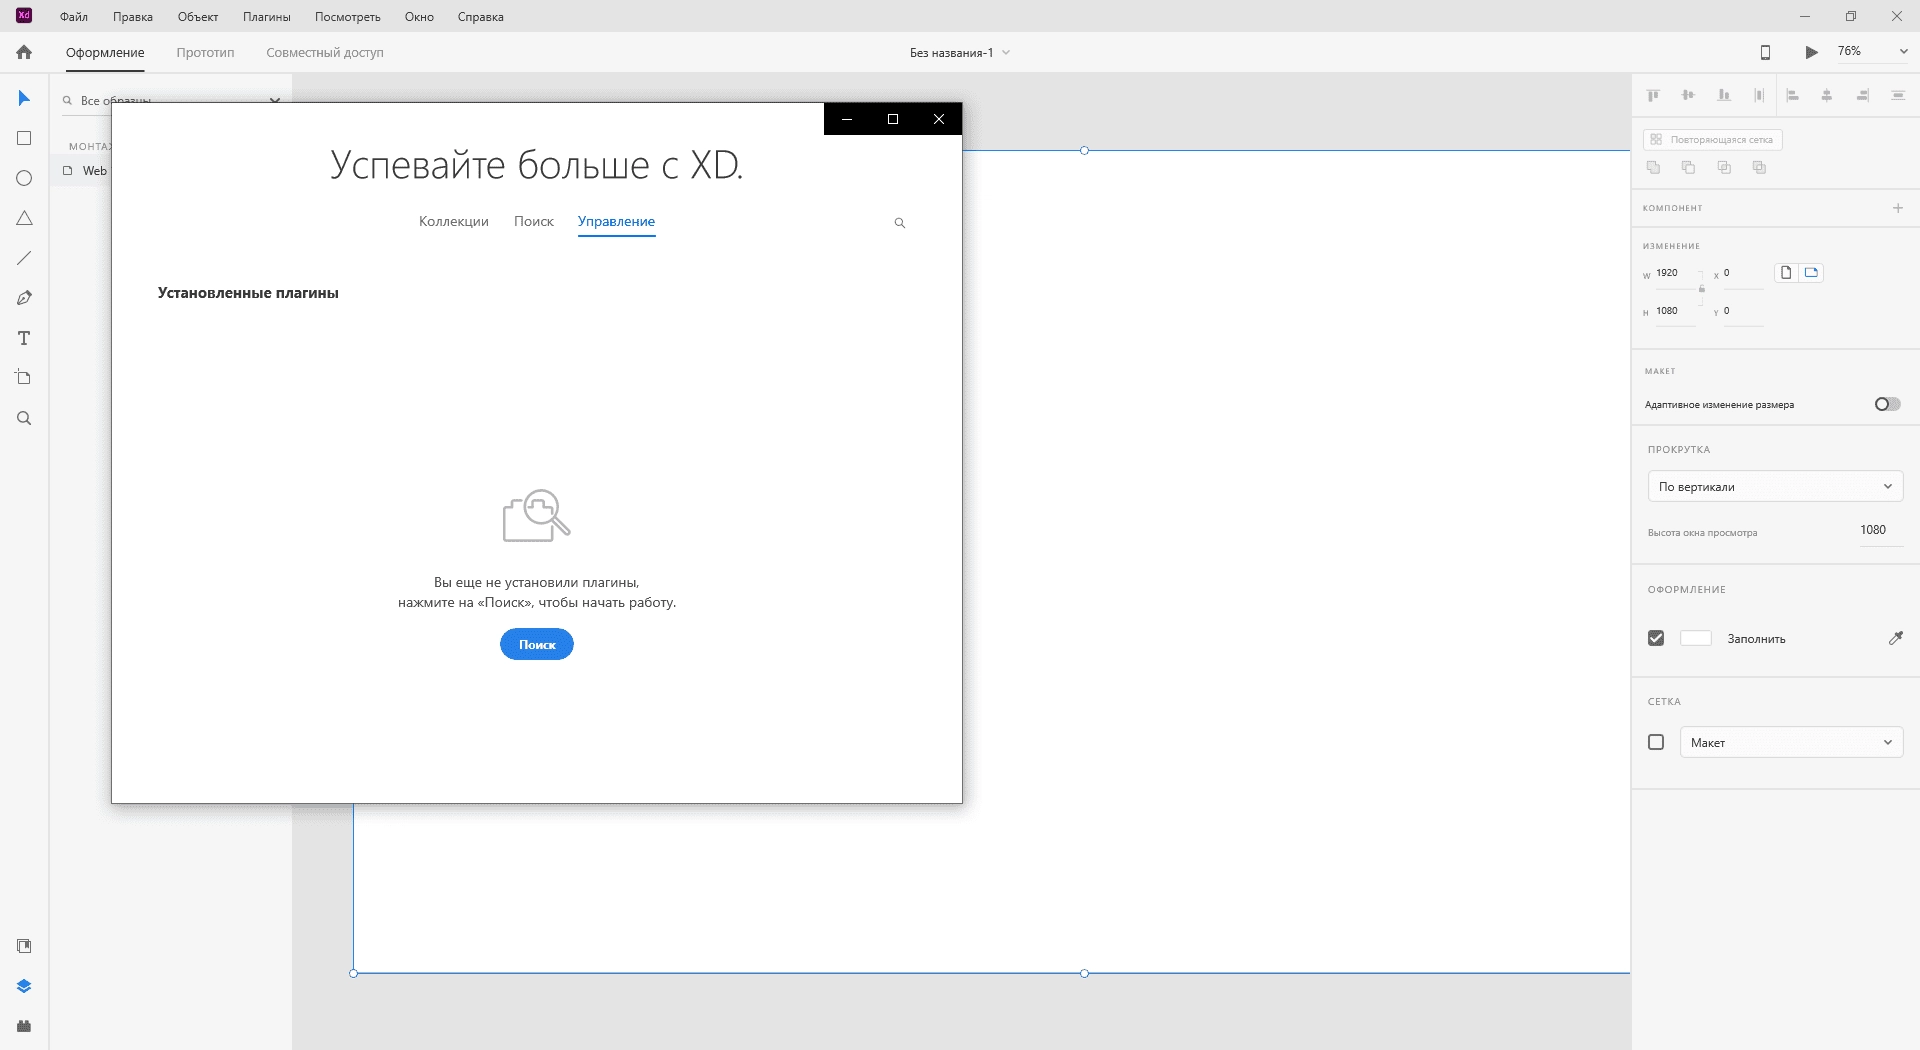Click the Align Center horizontally icon

pyautogui.click(x=1827, y=95)
